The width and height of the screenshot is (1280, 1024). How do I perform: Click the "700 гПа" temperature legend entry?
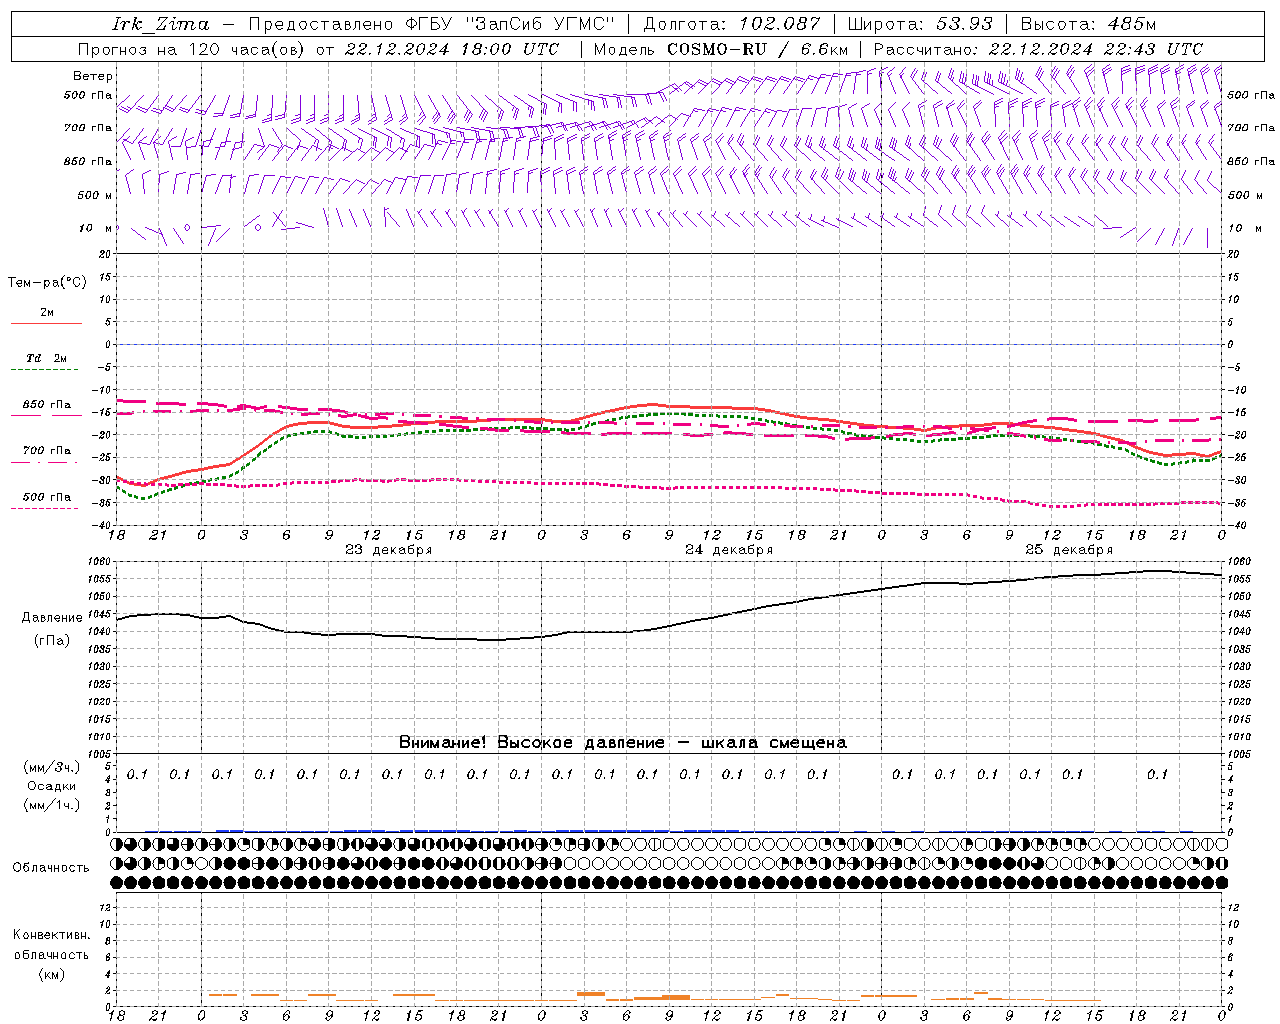pyautogui.click(x=46, y=451)
